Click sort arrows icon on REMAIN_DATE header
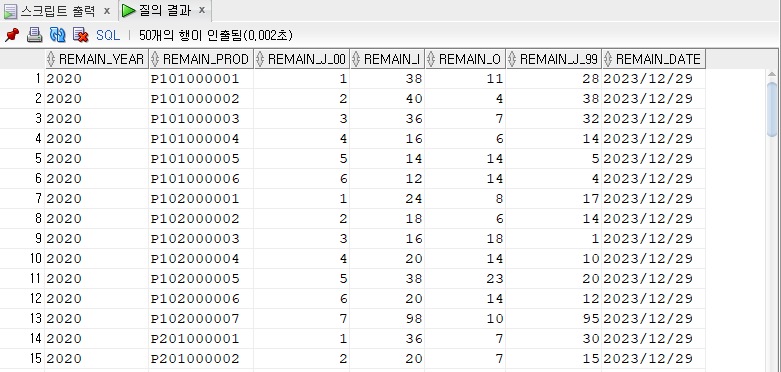The width and height of the screenshot is (781, 372). click(x=608, y=59)
